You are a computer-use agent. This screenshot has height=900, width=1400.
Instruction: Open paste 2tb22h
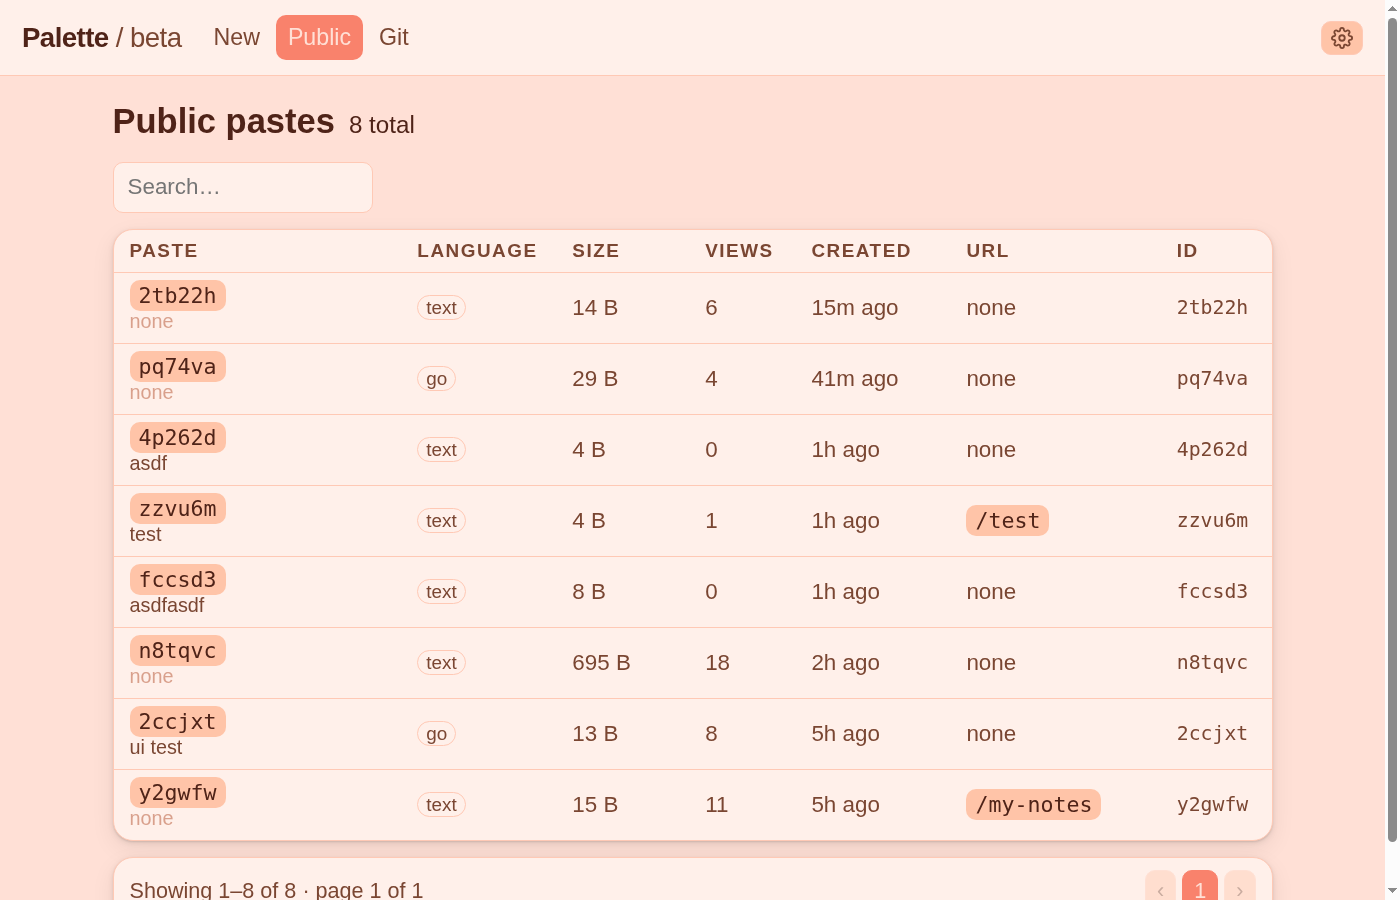178,296
